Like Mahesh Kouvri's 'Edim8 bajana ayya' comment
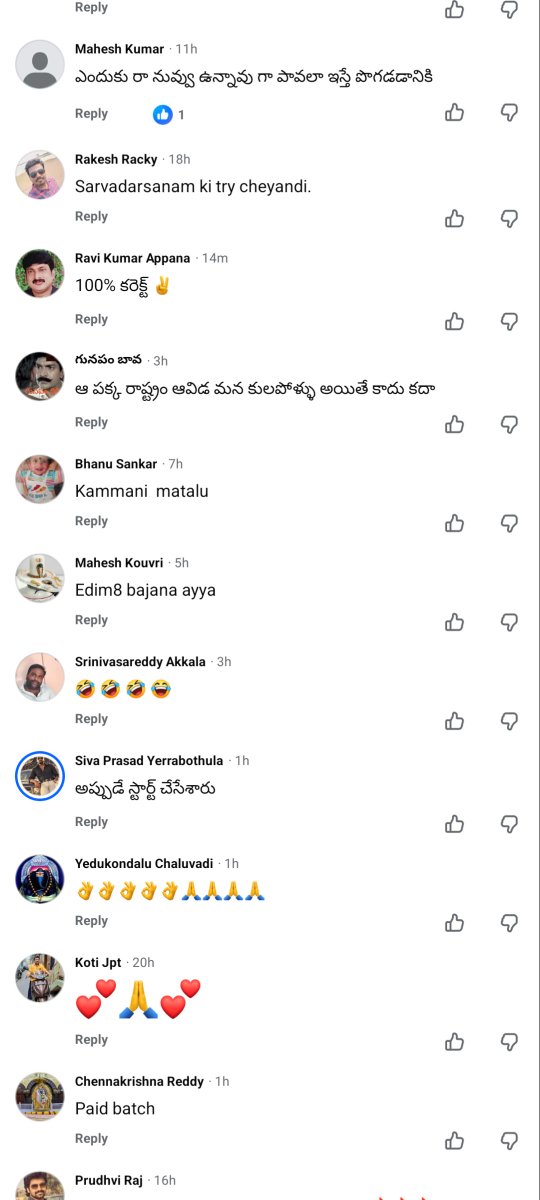Viewport: 540px width, 1200px height. coord(455,622)
